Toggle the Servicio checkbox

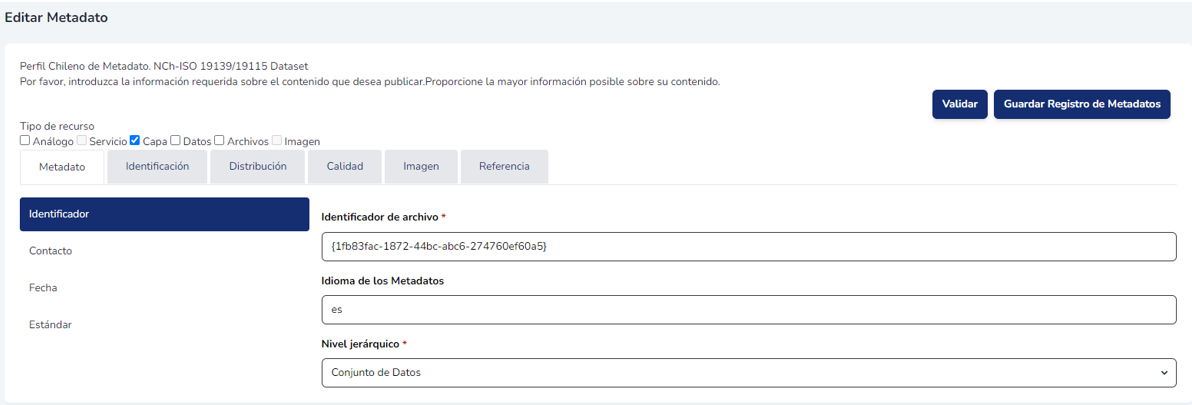point(82,141)
